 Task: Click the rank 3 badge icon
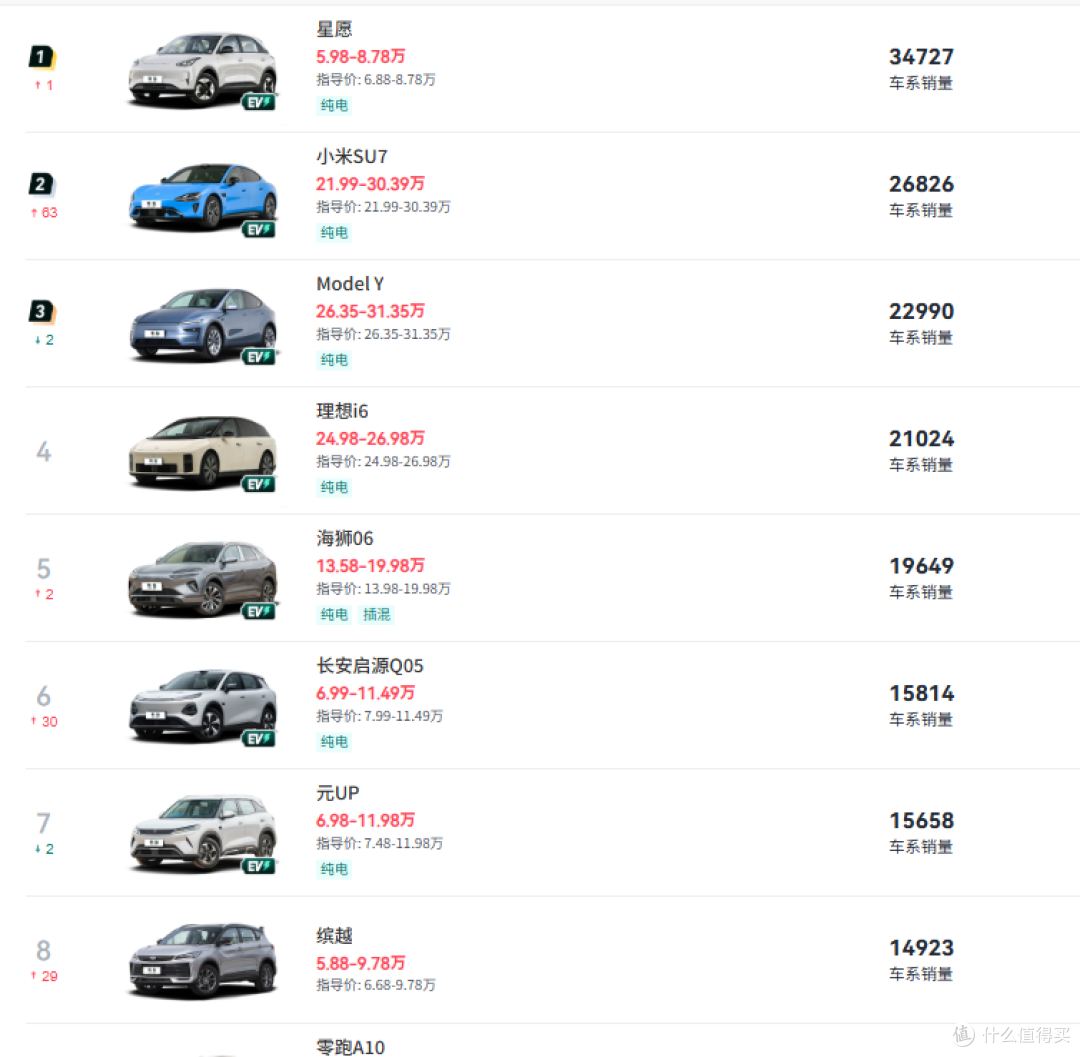tap(42, 311)
